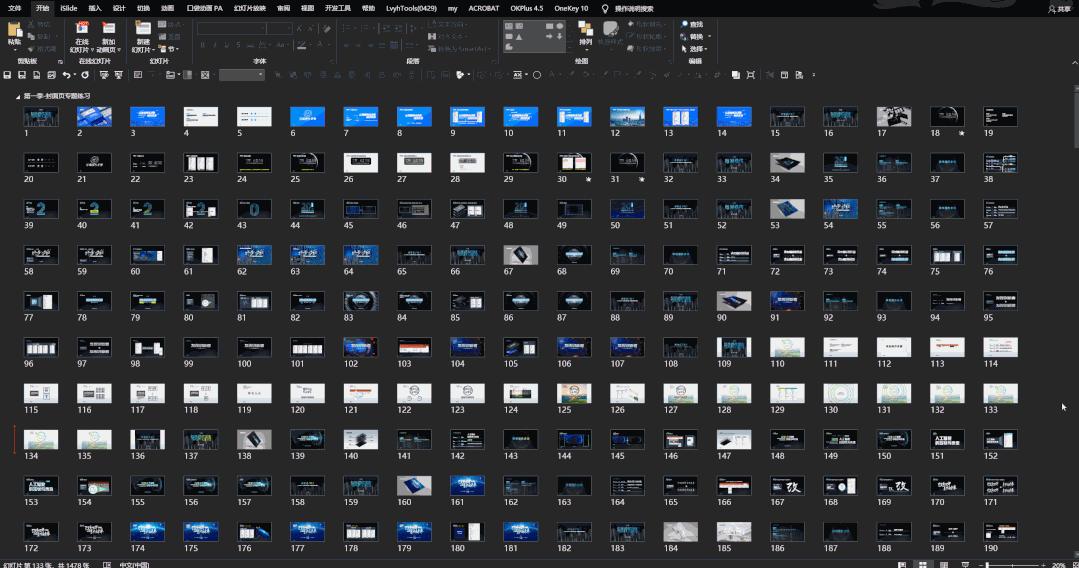Click the Undo arrow icon
The height and width of the screenshot is (568, 1079).
pos(66,75)
